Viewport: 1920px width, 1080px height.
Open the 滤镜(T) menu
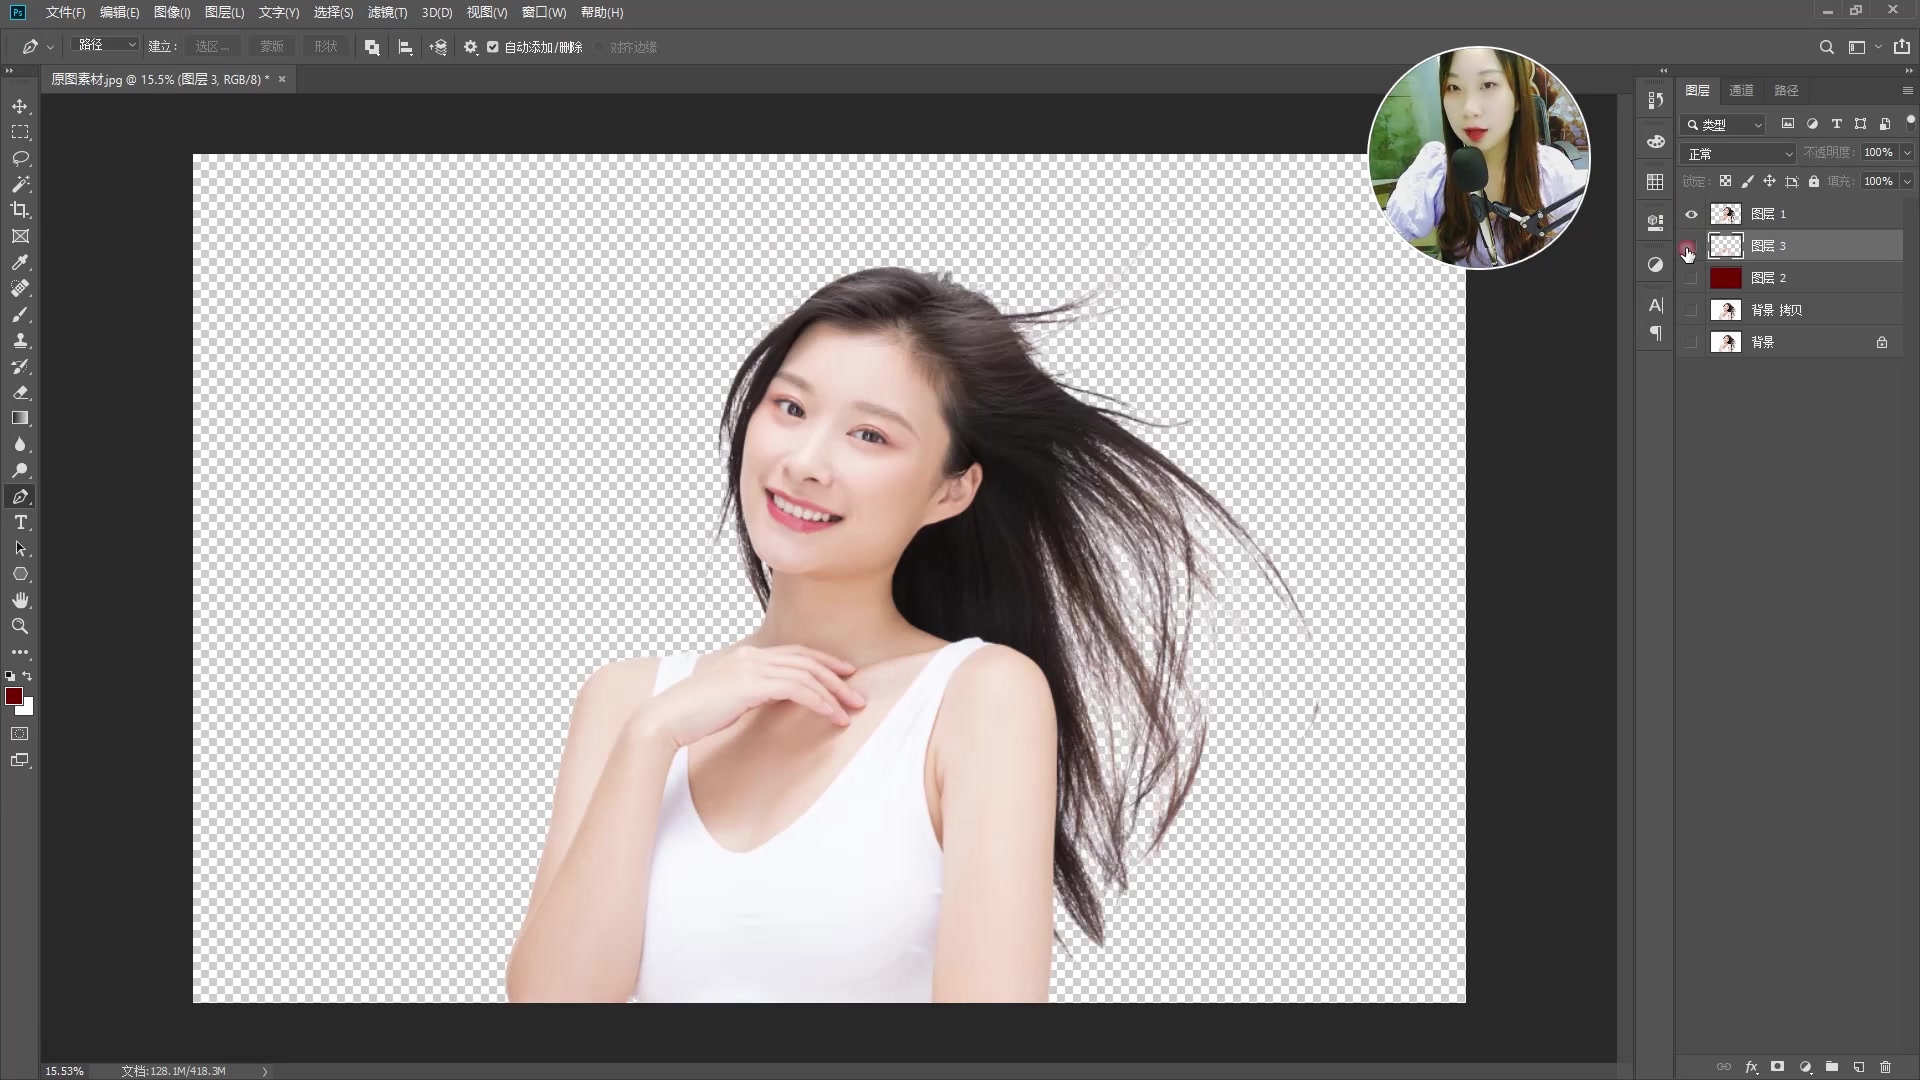[x=387, y=12]
